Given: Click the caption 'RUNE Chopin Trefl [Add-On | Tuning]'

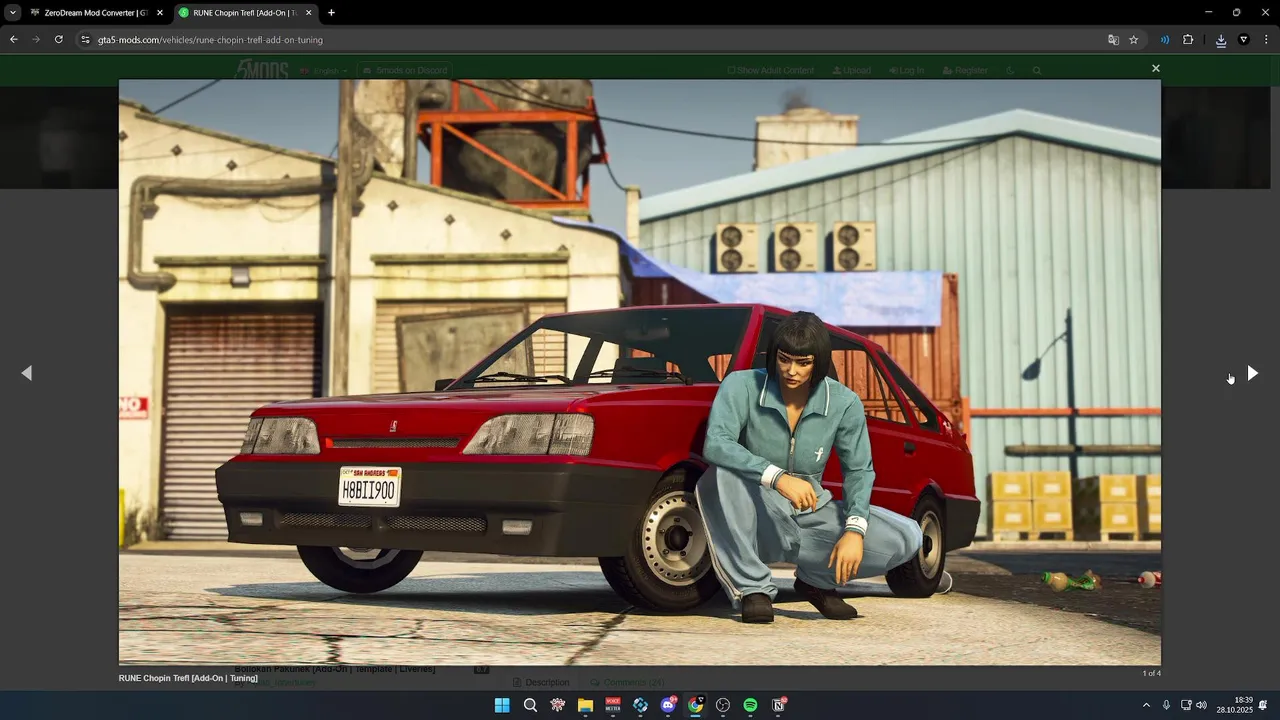Looking at the screenshot, I should pyautogui.click(x=188, y=678).
